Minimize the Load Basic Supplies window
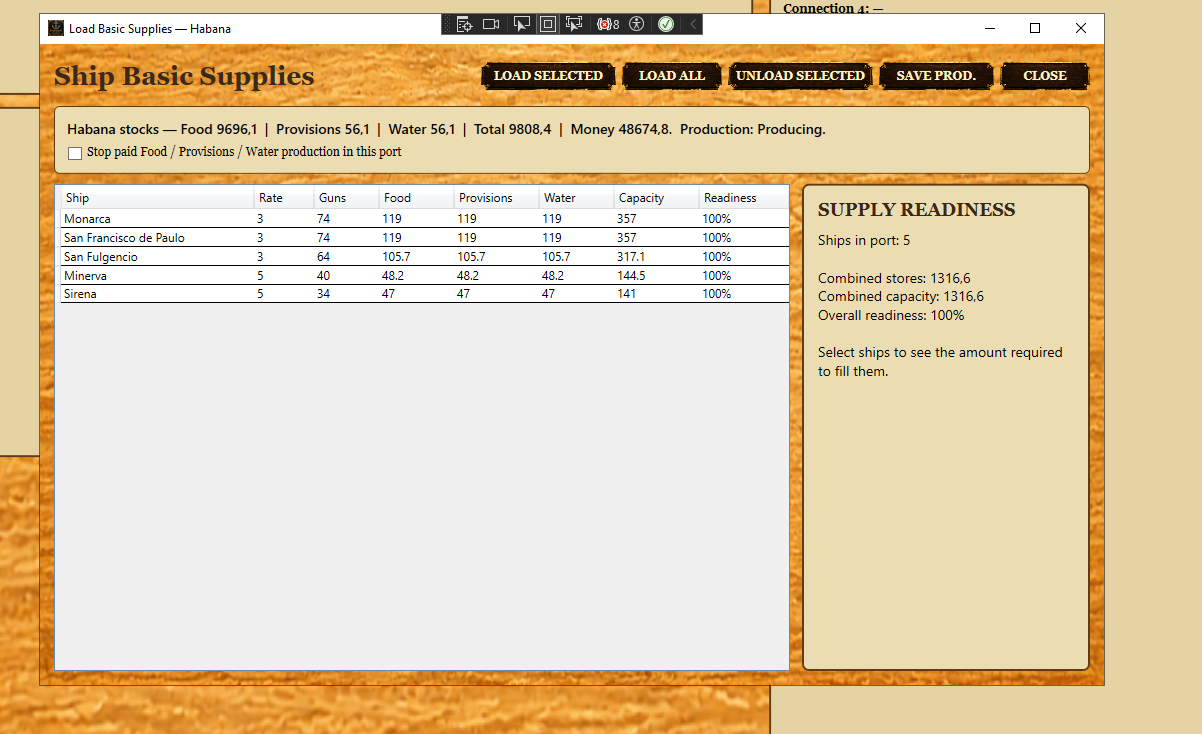Screen dimensions: 1202x734 (x=989, y=28)
